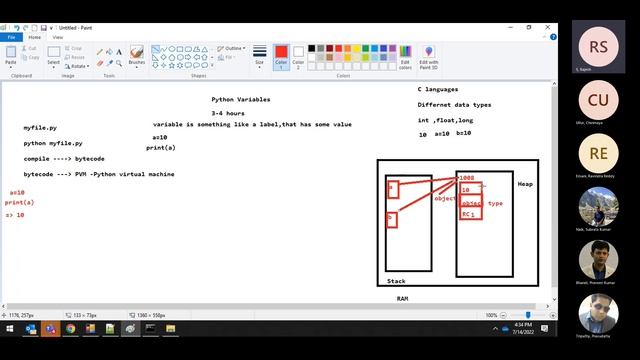Click the Brushes tool icon
Image resolution: width=640 pixels, height=360 pixels.
(x=137, y=52)
